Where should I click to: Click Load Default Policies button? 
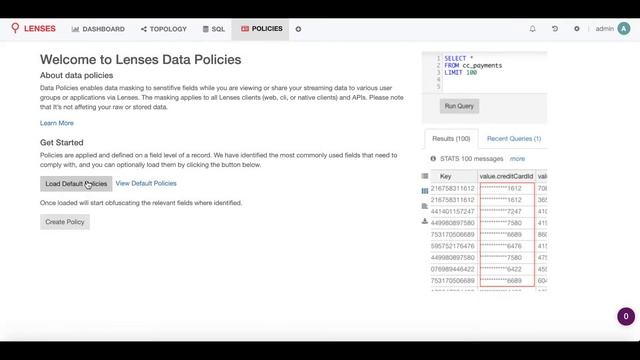(x=76, y=184)
